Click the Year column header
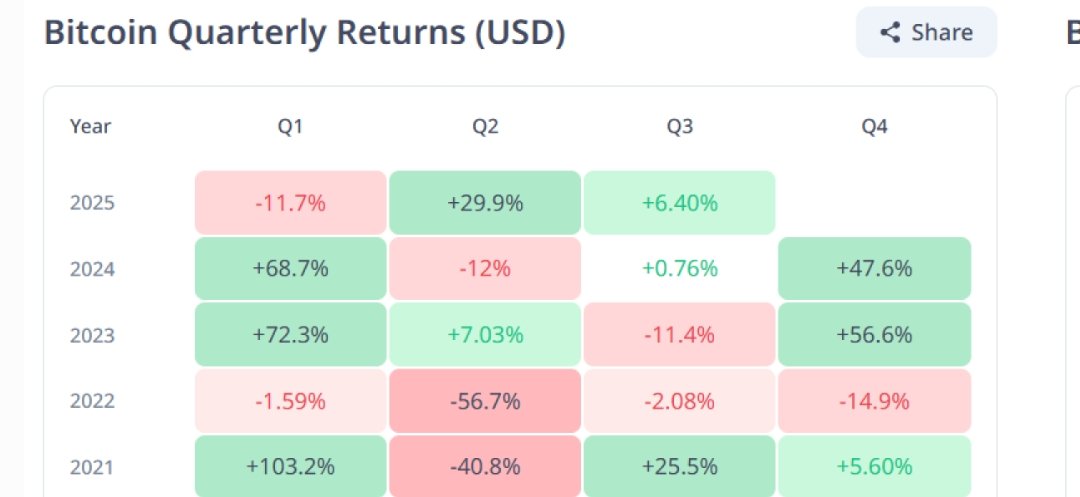The width and height of the screenshot is (1080, 497). pos(90,127)
